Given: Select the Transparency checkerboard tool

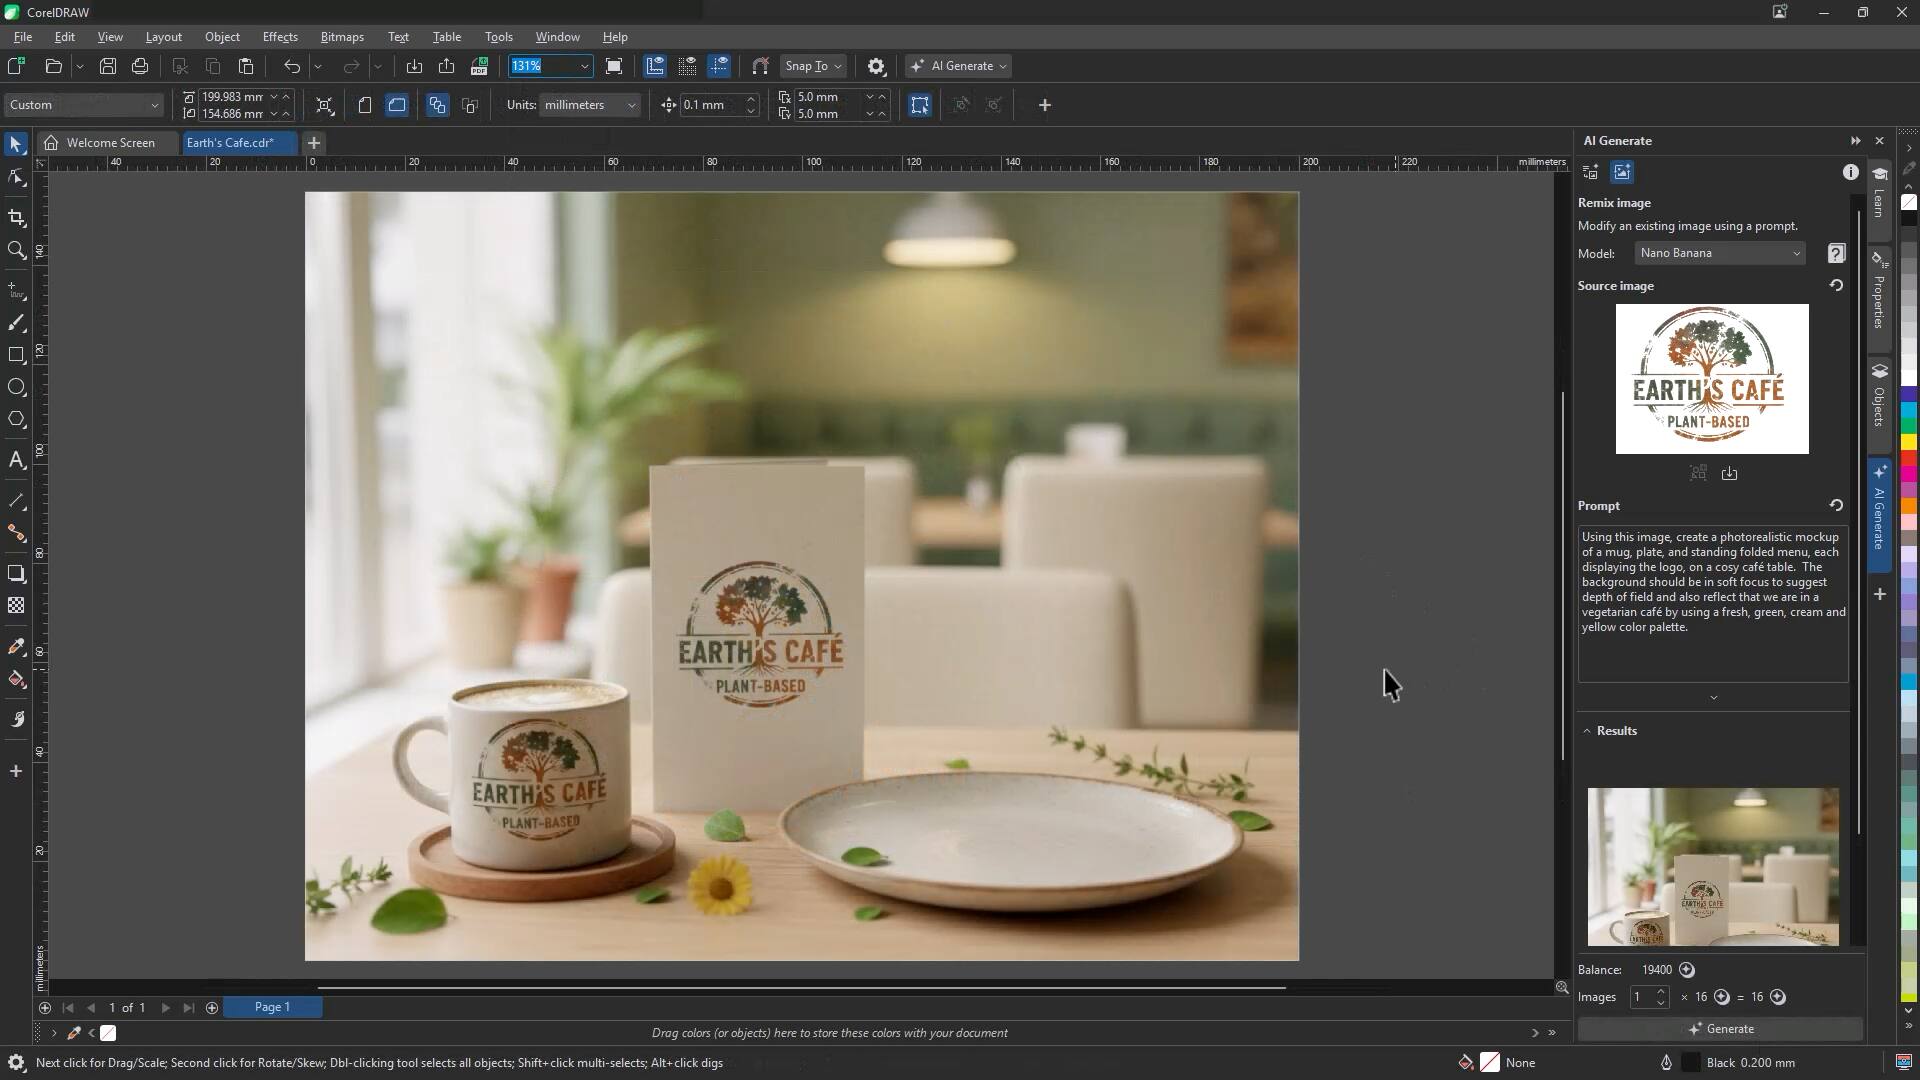Looking at the screenshot, I should pos(16,605).
